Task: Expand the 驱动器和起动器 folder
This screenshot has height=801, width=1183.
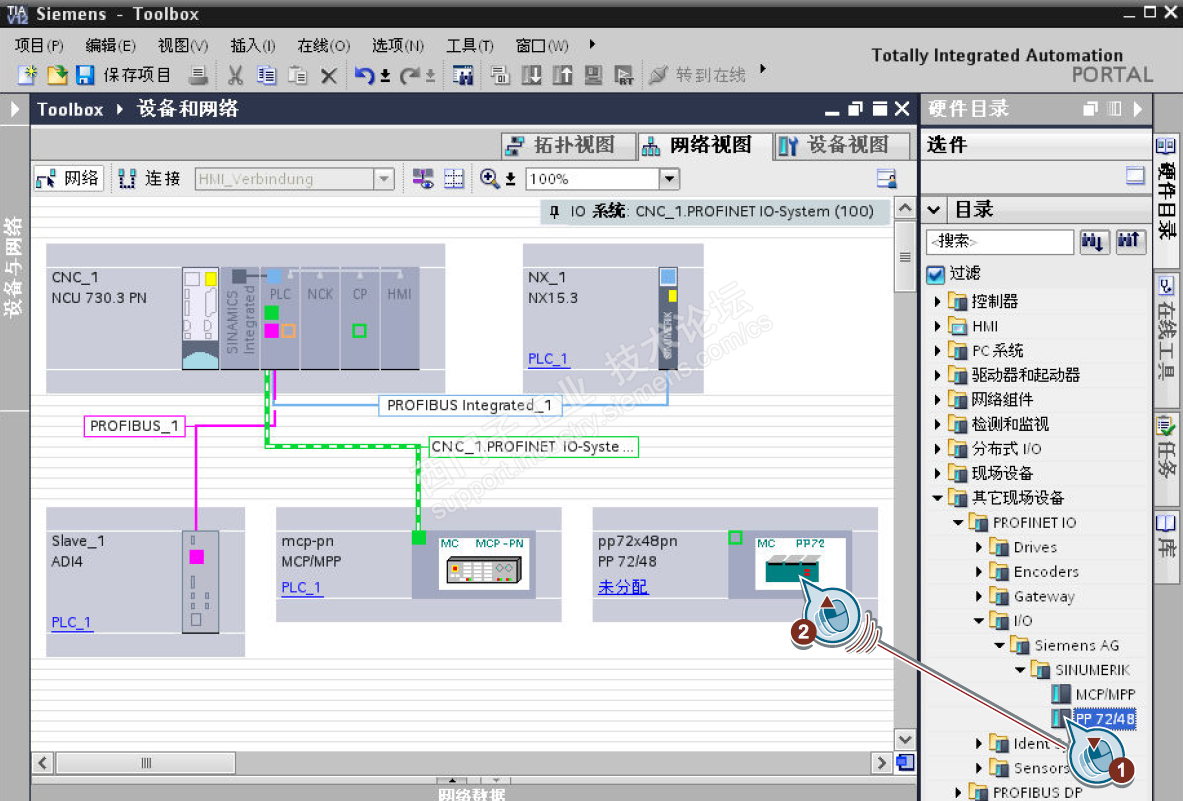Action: pyautogui.click(x=937, y=375)
